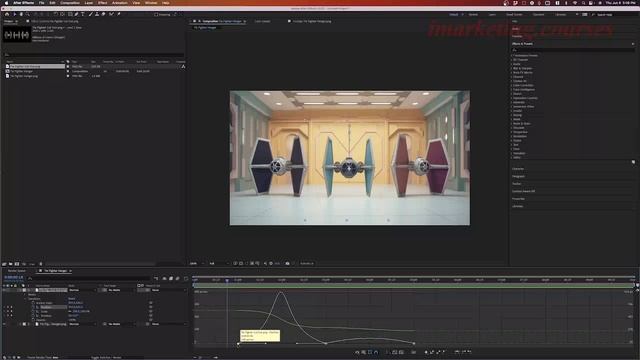Select the Zoom magnifier tool
This screenshot has height=360, width=640.
pyautogui.click(x=27, y=14)
